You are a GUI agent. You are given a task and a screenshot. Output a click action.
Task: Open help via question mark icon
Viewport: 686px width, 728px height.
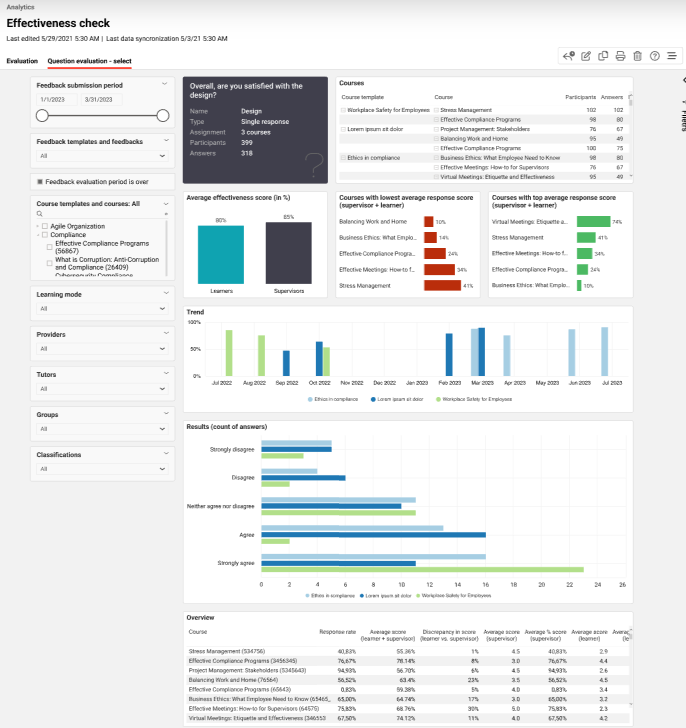654,56
